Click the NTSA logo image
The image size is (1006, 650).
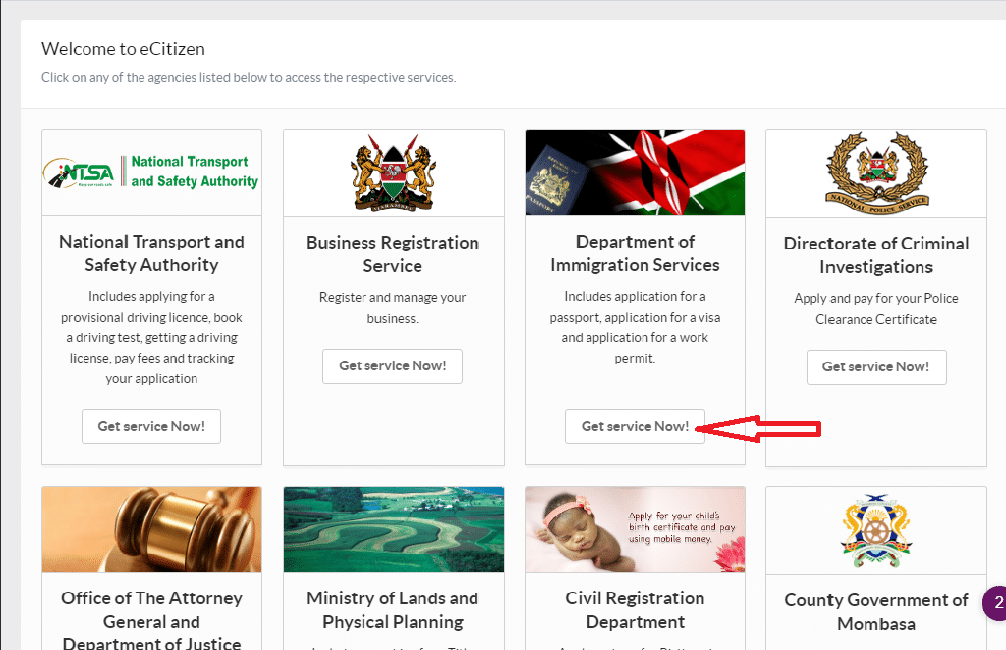(x=151, y=173)
